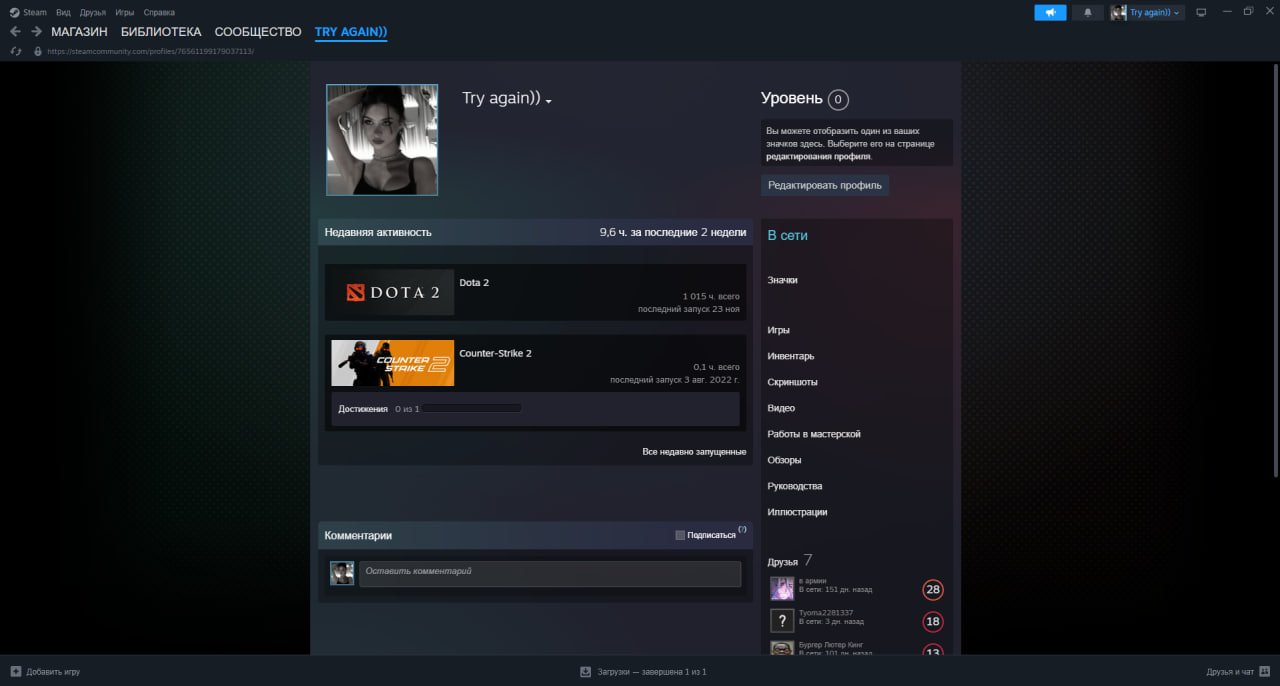Check the Подписаться checkbox in comments
The height and width of the screenshot is (686, 1280).
[680, 535]
